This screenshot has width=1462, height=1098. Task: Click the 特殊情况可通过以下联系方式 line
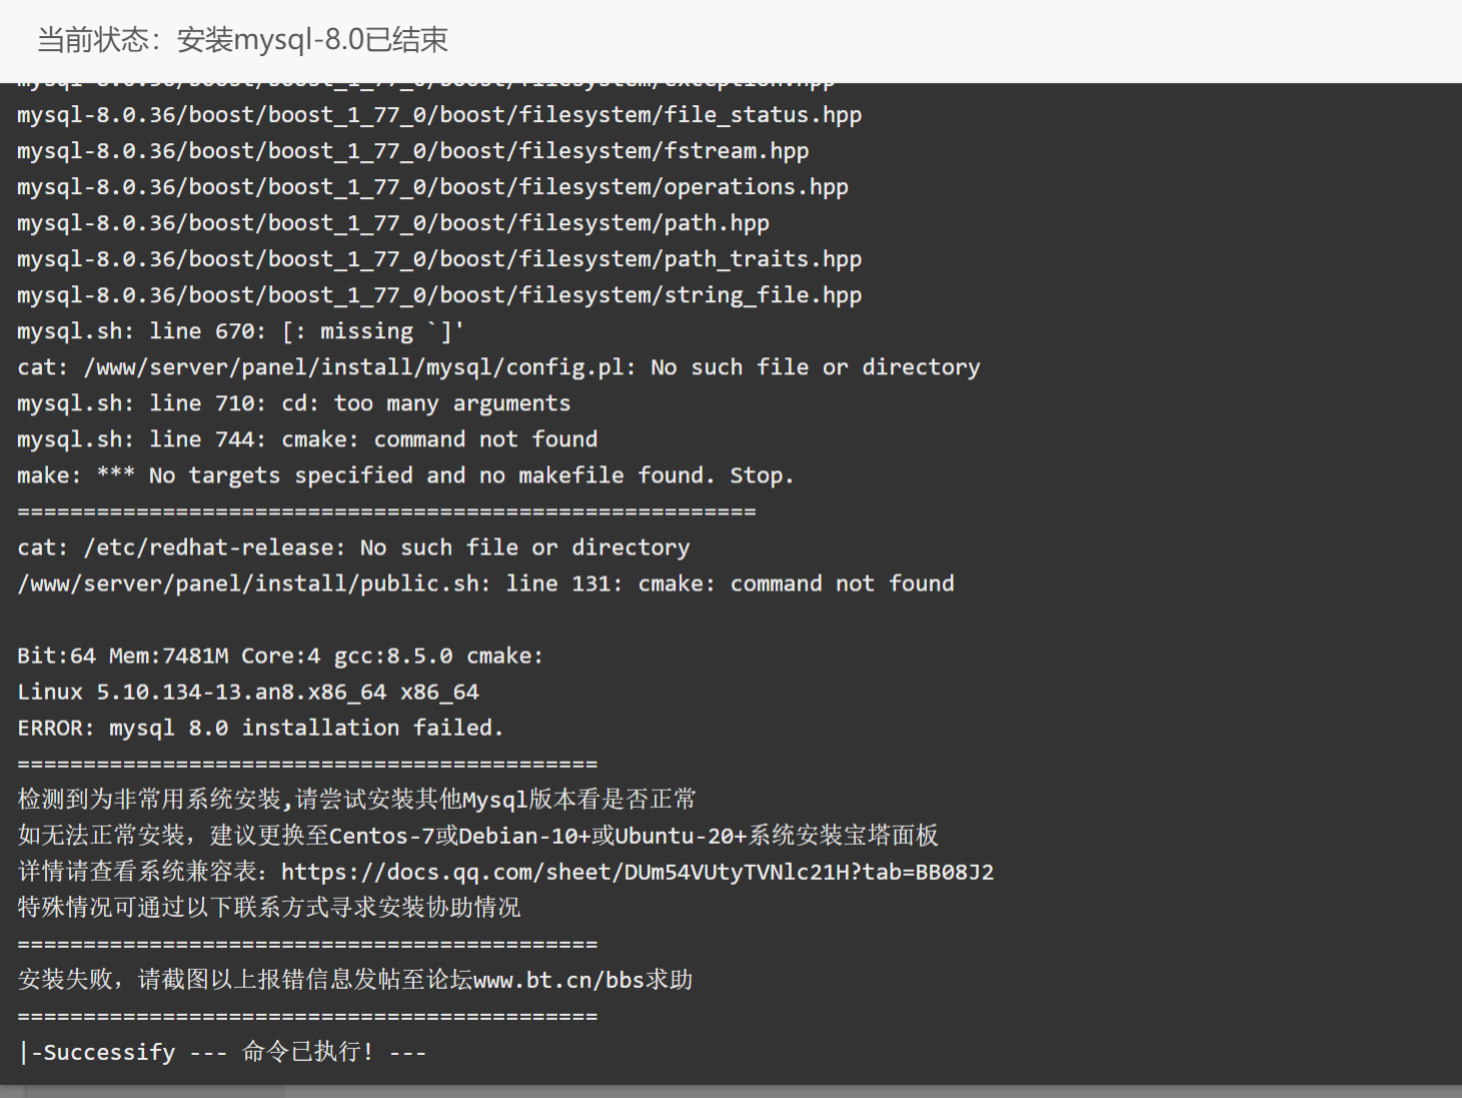[269, 907]
